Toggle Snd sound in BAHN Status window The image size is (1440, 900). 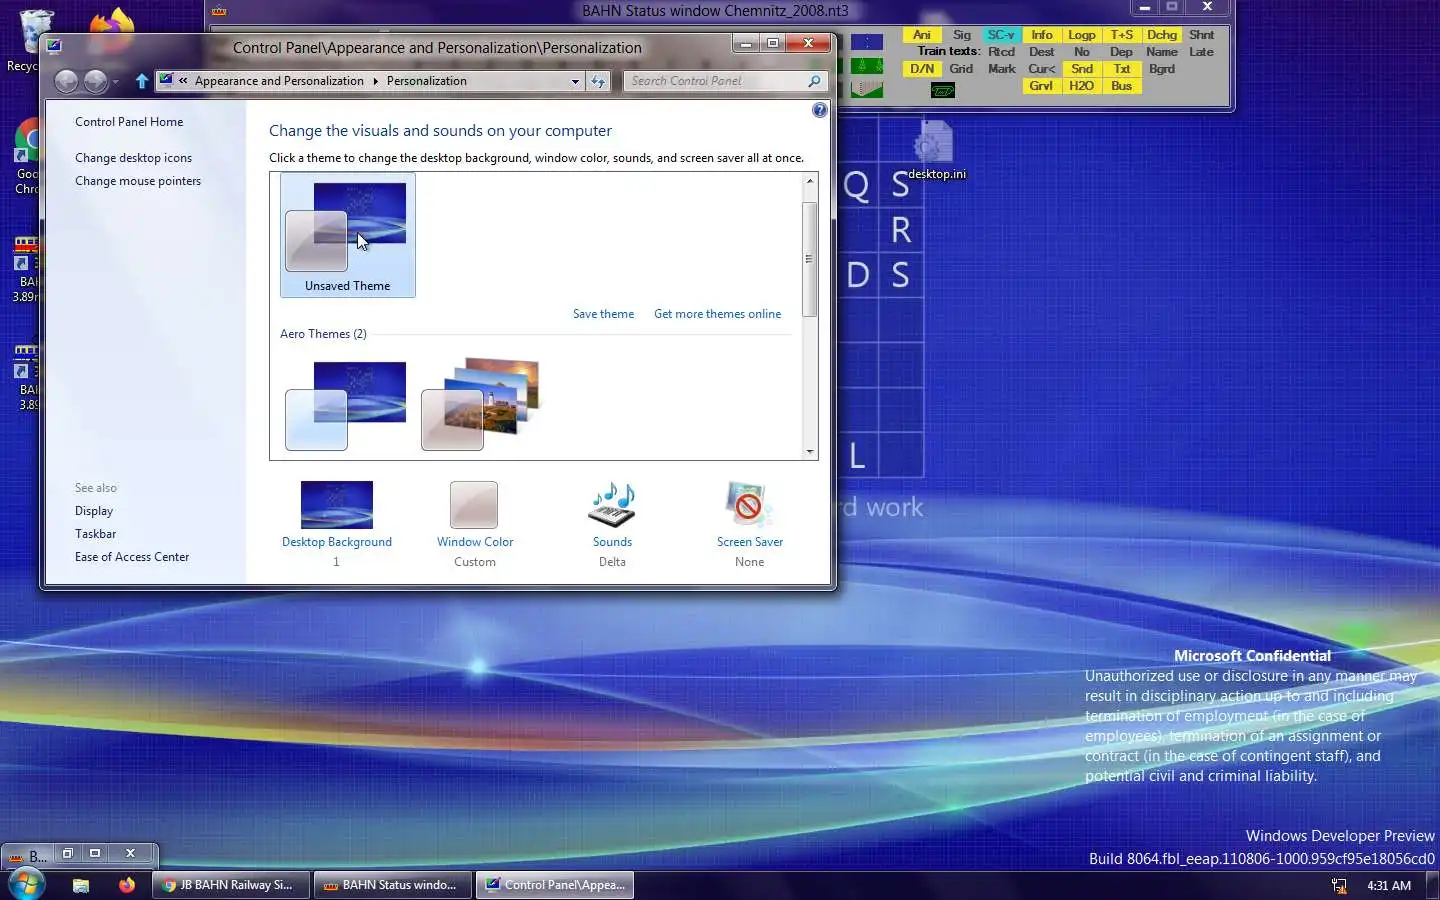1082,69
